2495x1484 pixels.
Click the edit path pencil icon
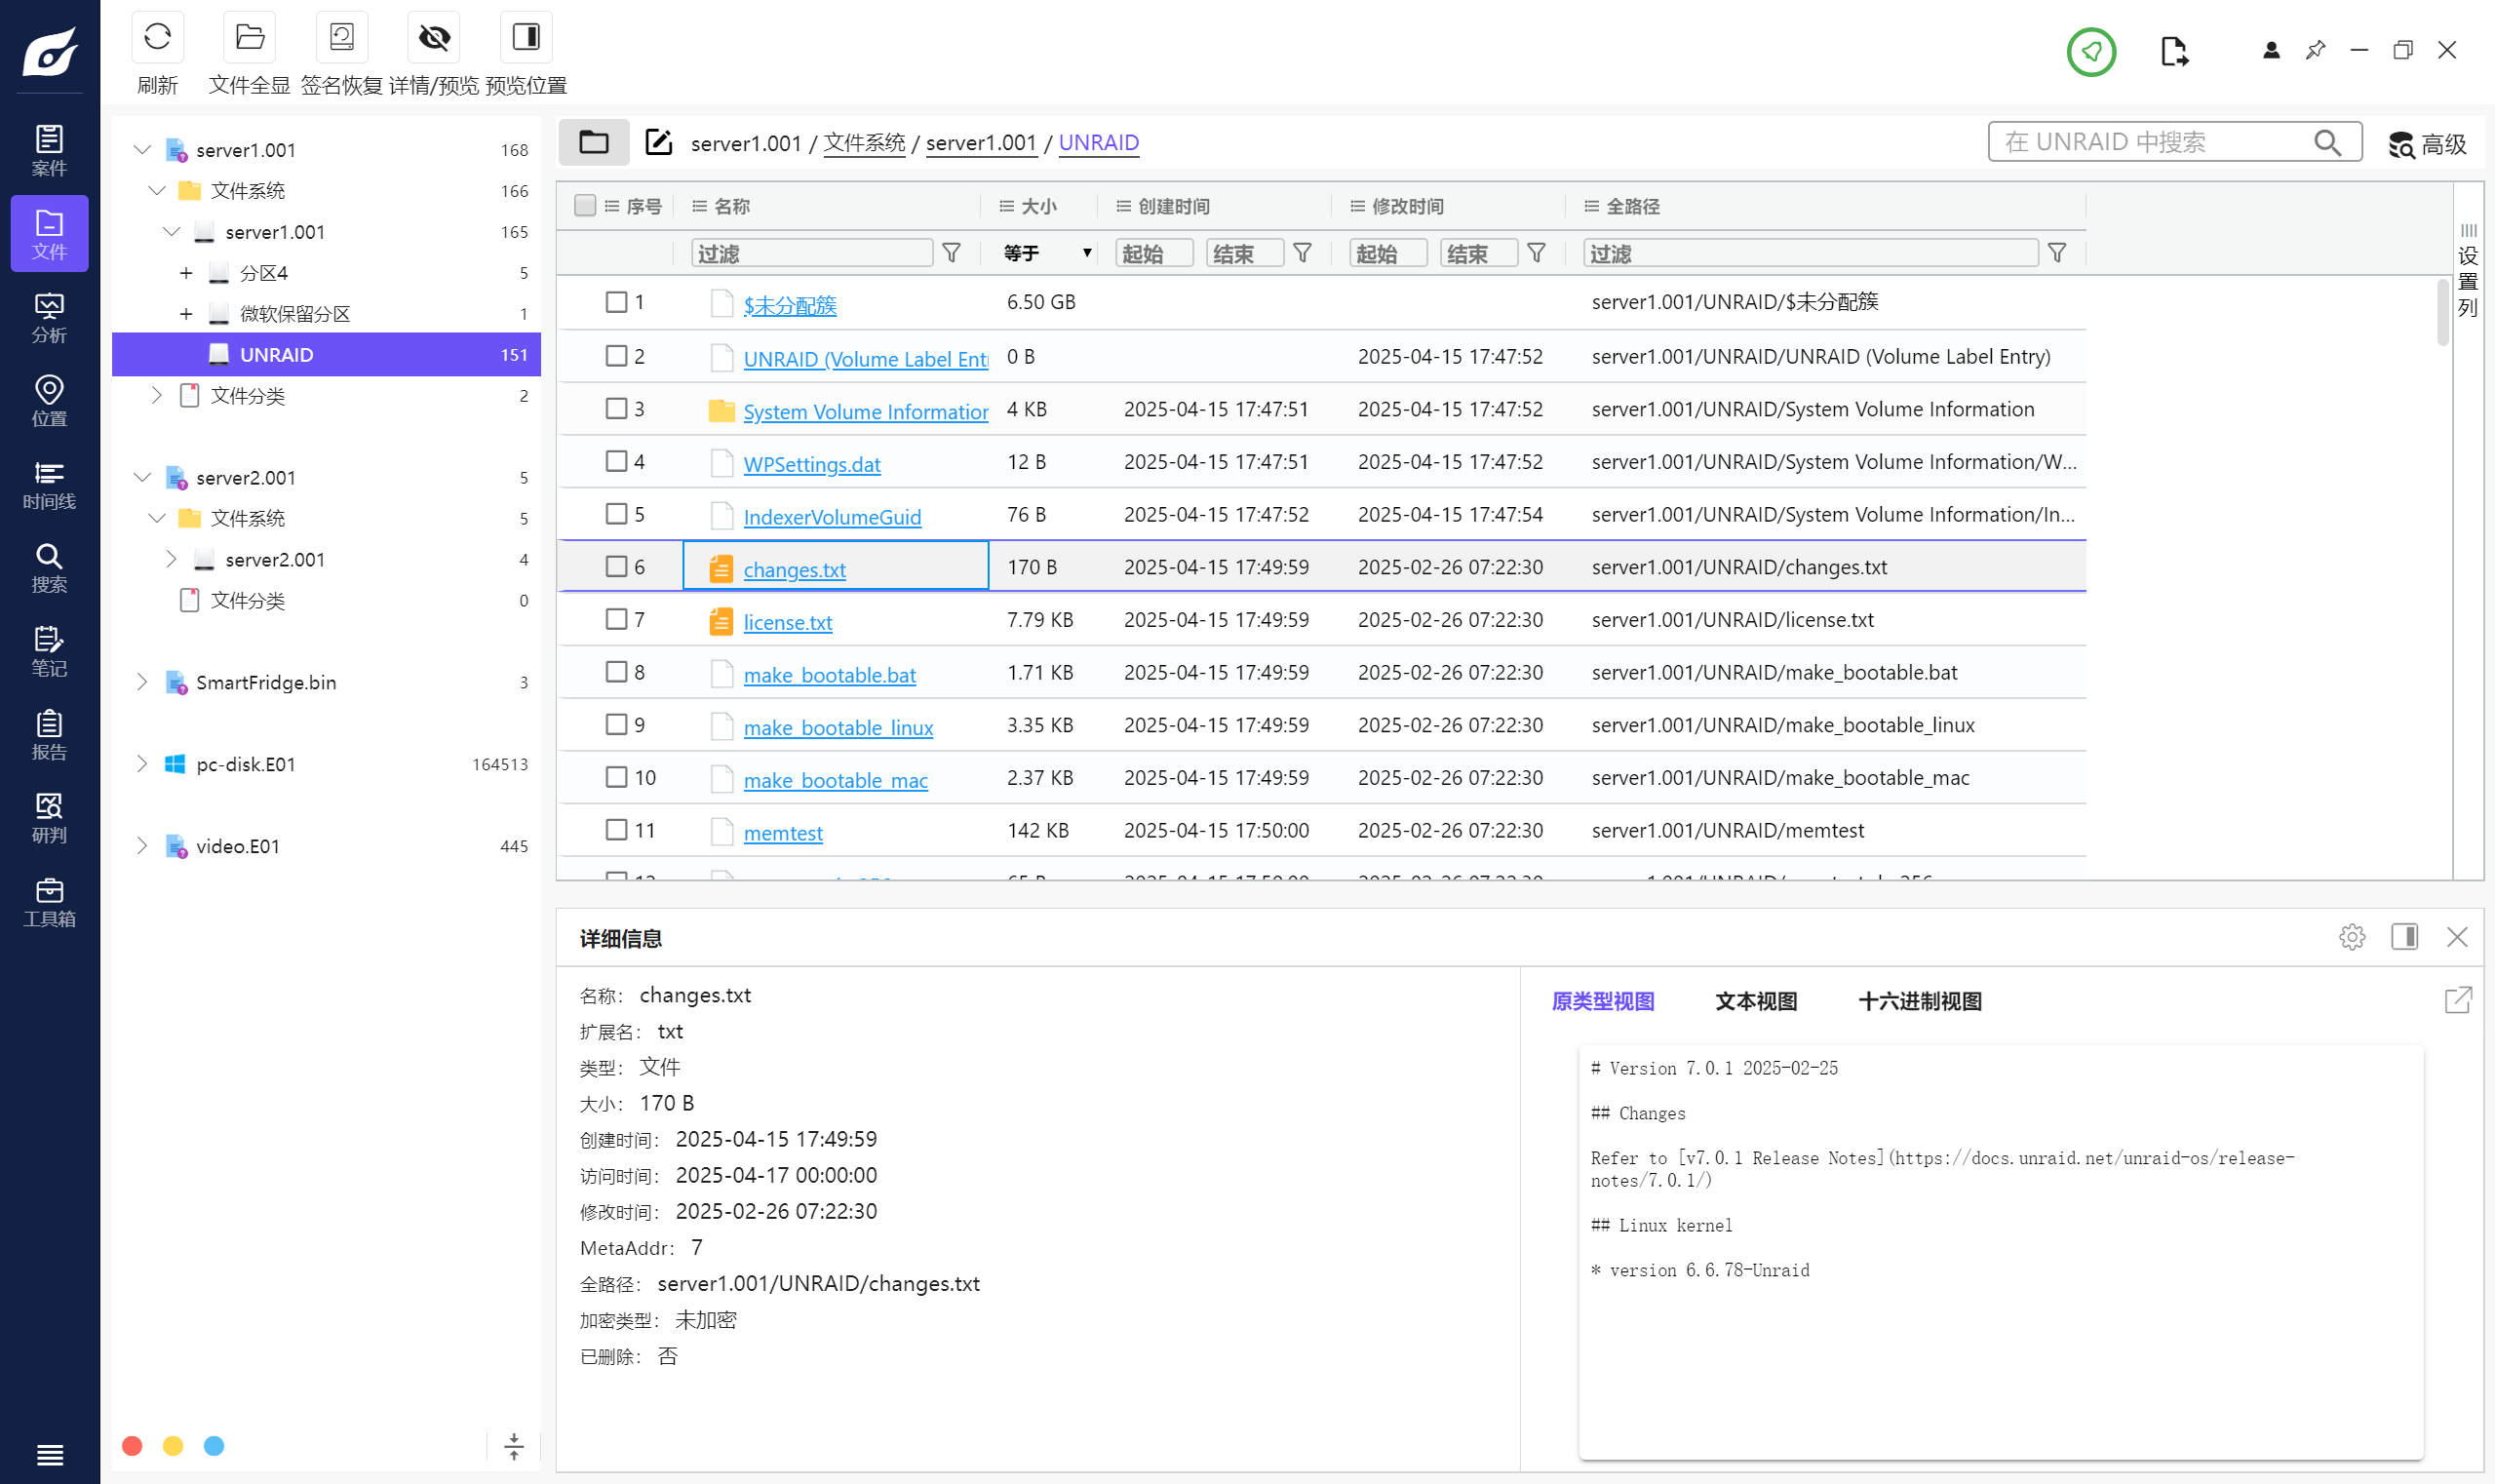tap(658, 142)
